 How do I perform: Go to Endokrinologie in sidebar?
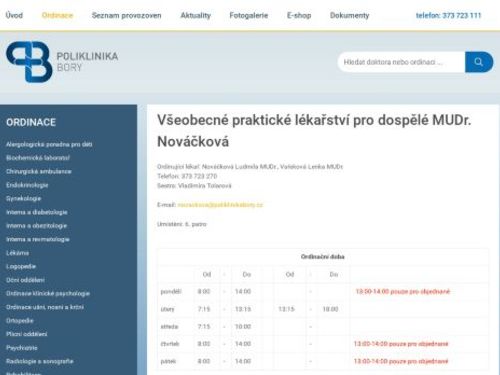tap(27, 185)
